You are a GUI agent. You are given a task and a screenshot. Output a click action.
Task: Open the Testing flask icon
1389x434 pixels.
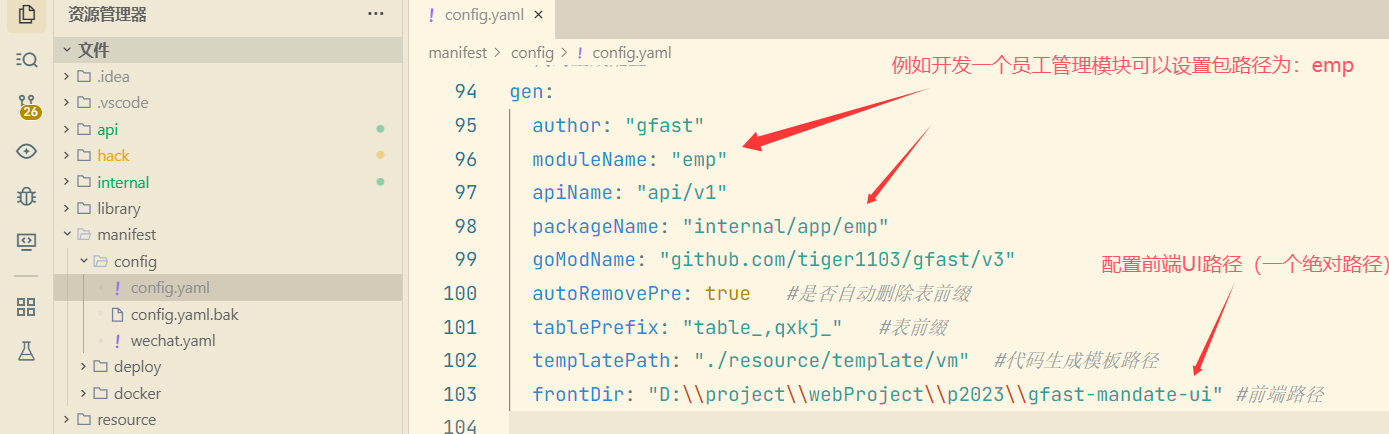click(27, 351)
